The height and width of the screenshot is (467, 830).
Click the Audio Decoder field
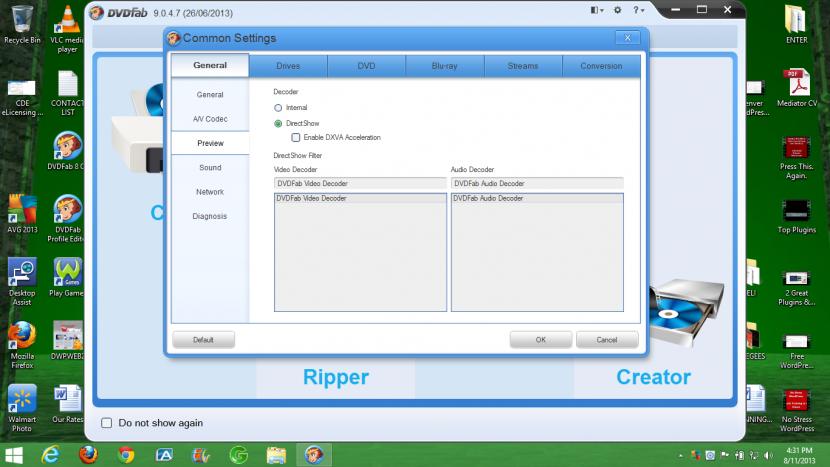(537, 184)
